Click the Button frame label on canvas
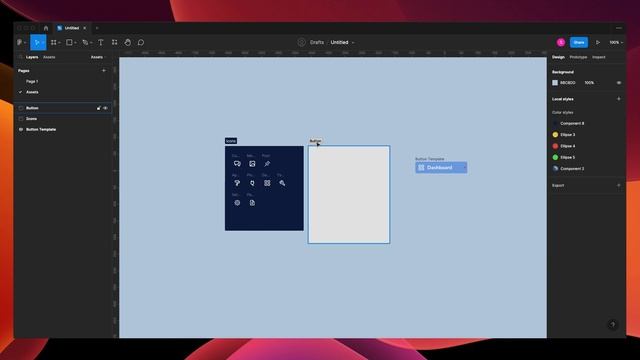 (x=315, y=141)
